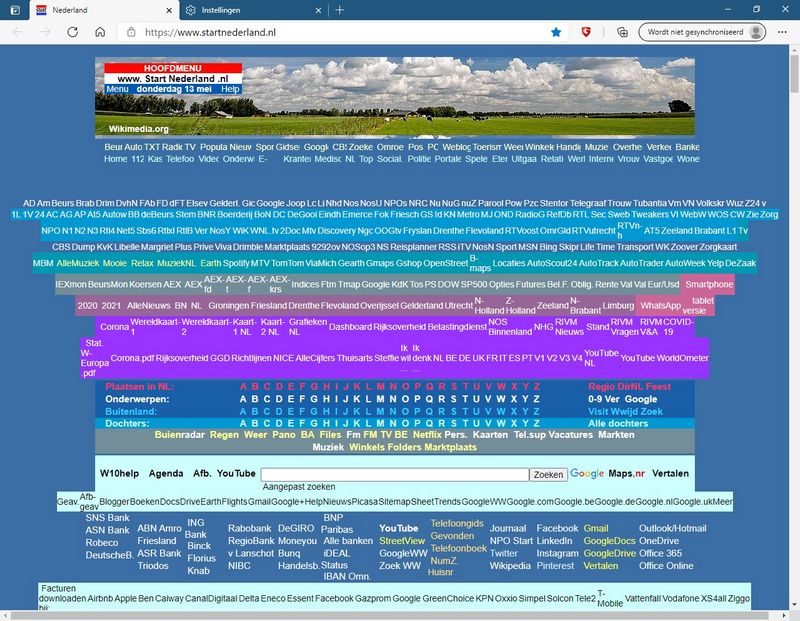The image size is (800, 621).
Task: Open the colorful Google logo link
Action: pos(587,474)
